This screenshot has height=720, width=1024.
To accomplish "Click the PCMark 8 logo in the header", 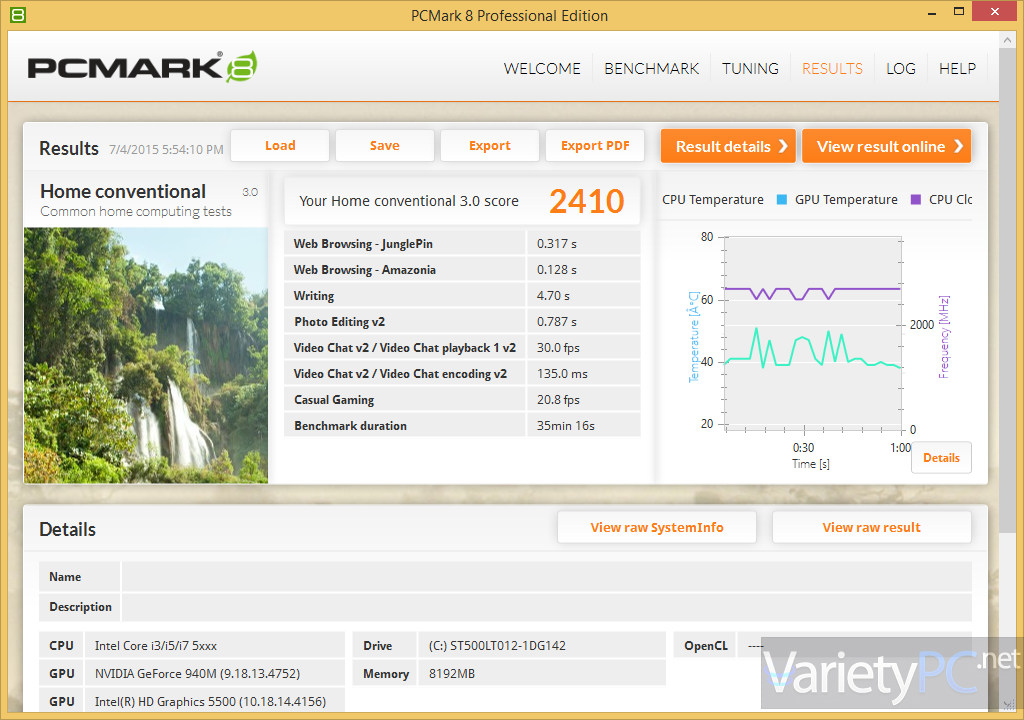I will 142,67.
